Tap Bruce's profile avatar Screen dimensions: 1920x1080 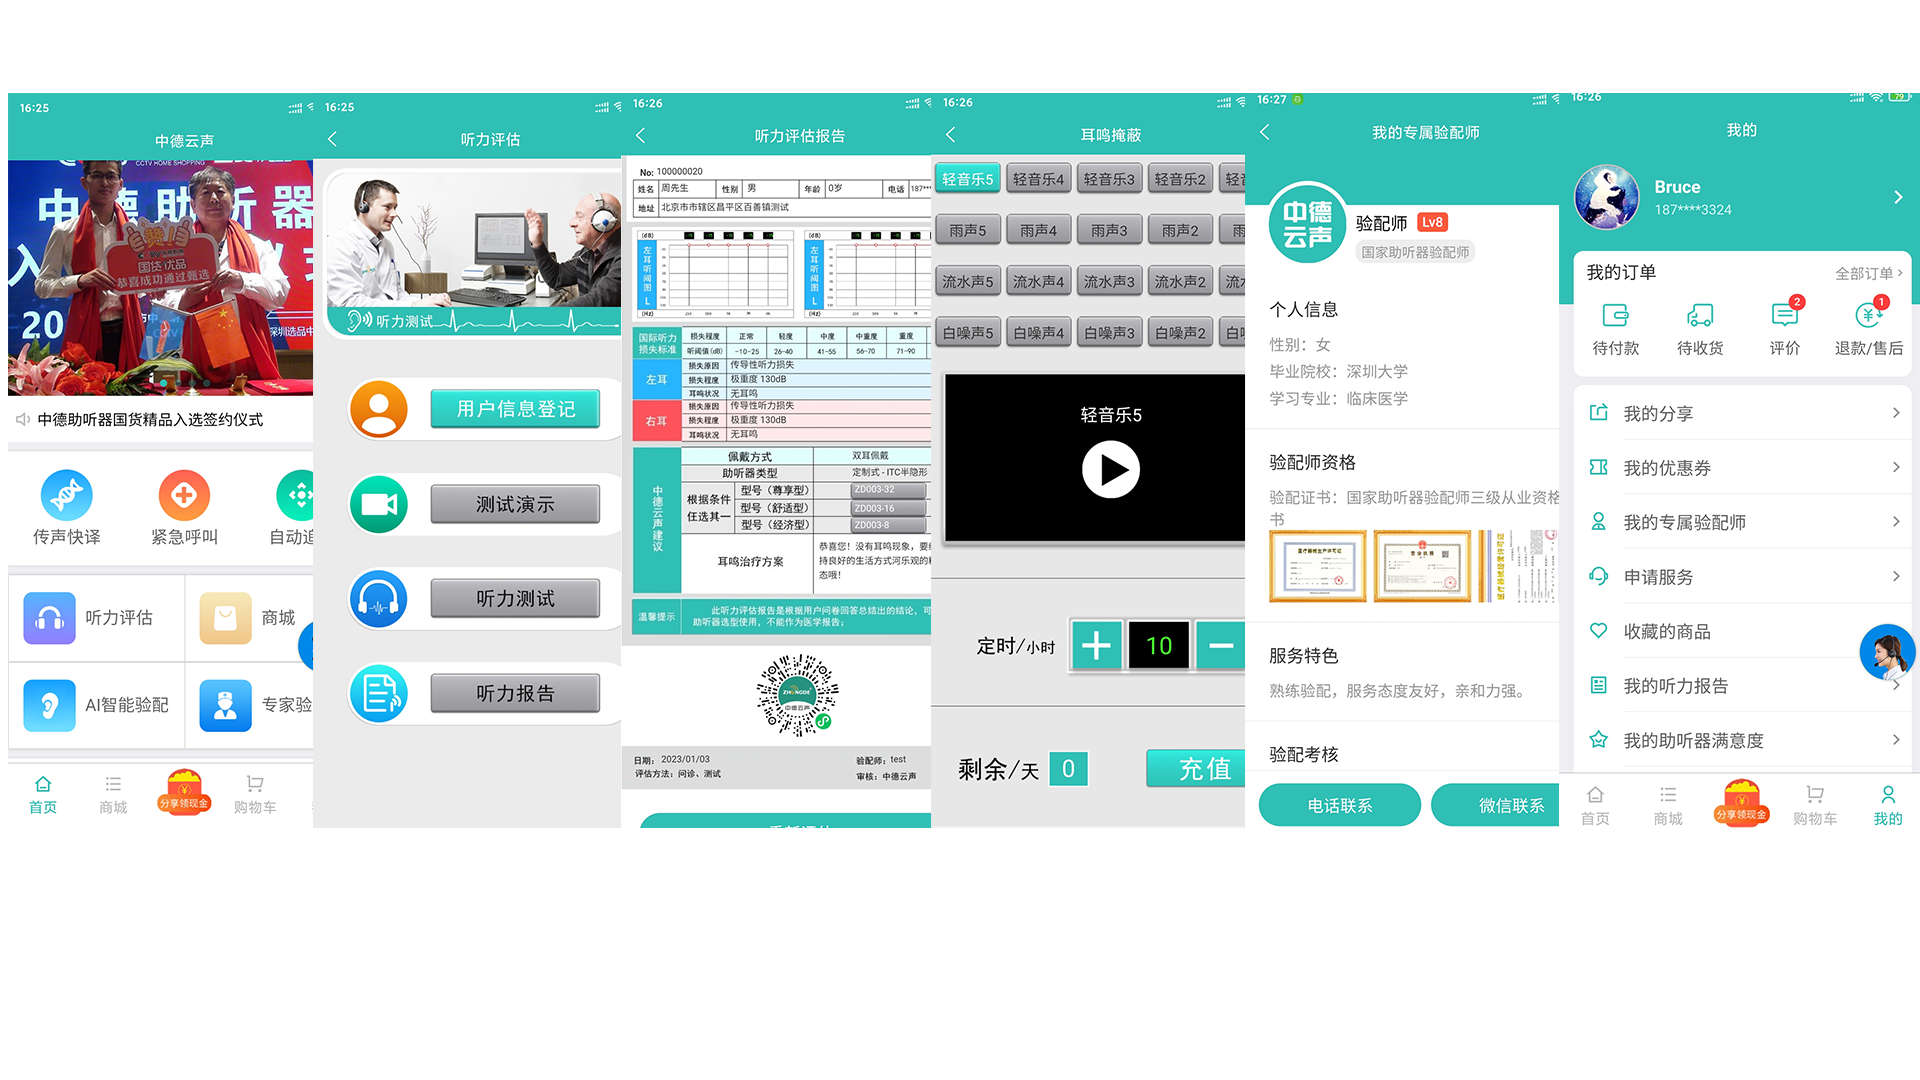coord(1607,197)
